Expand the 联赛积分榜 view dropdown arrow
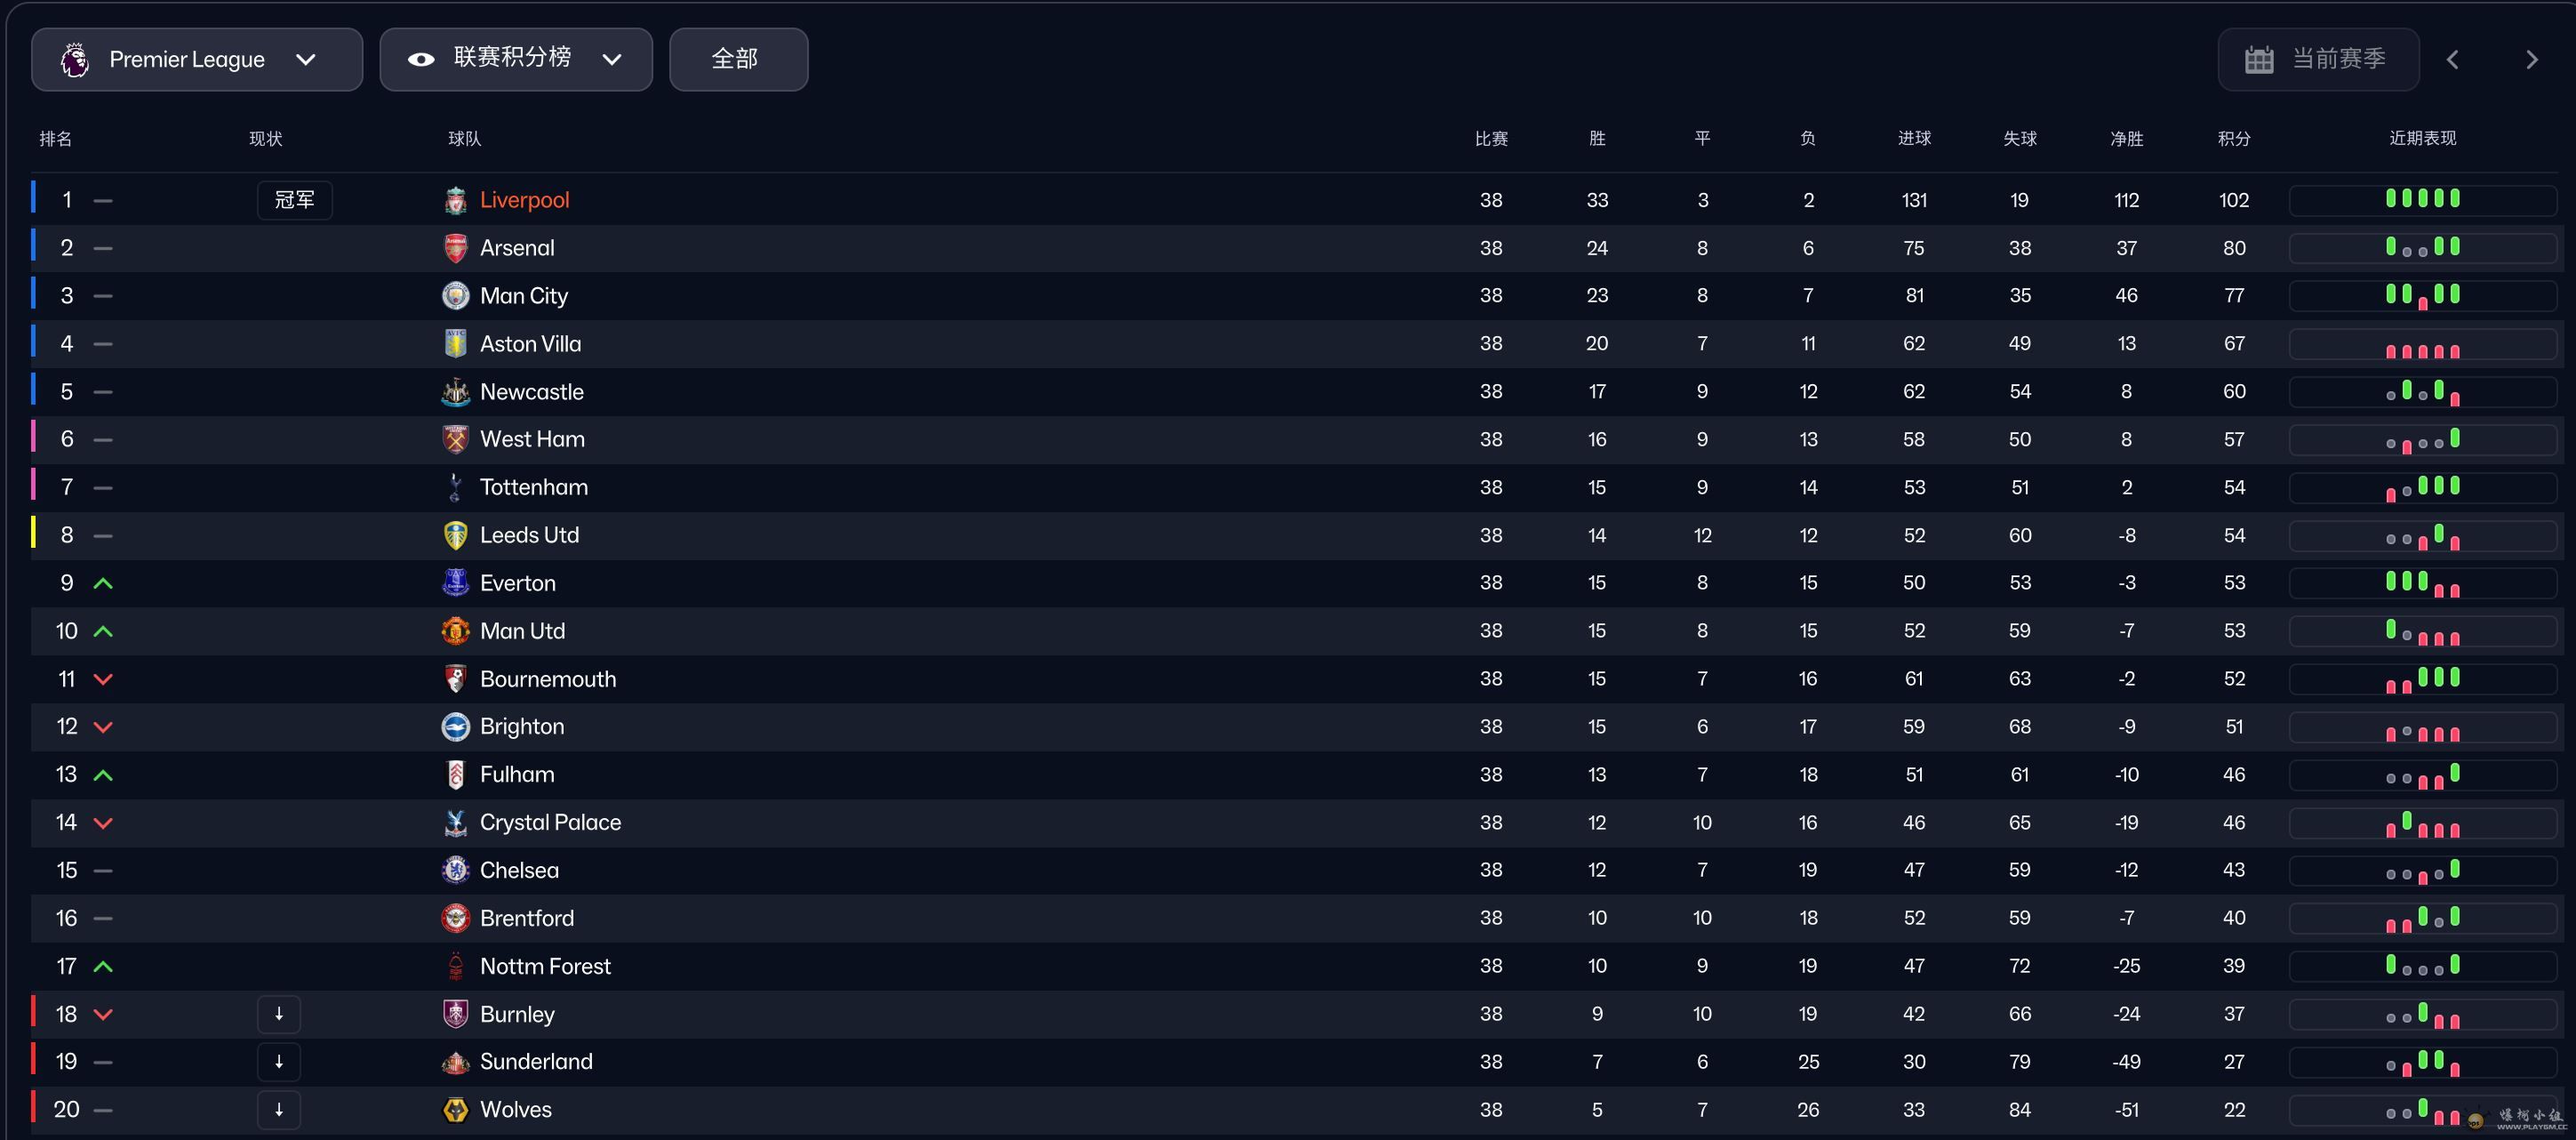 (612, 60)
